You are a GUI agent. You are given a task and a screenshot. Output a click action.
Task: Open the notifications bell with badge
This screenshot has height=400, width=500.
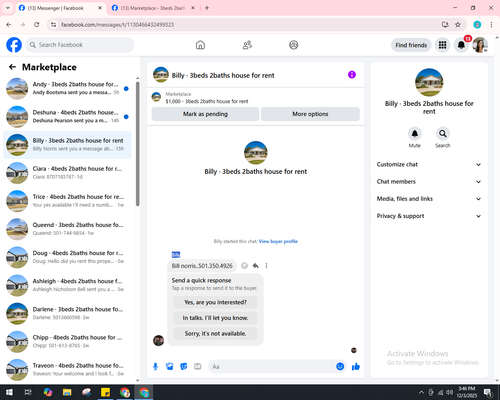(x=461, y=45)
